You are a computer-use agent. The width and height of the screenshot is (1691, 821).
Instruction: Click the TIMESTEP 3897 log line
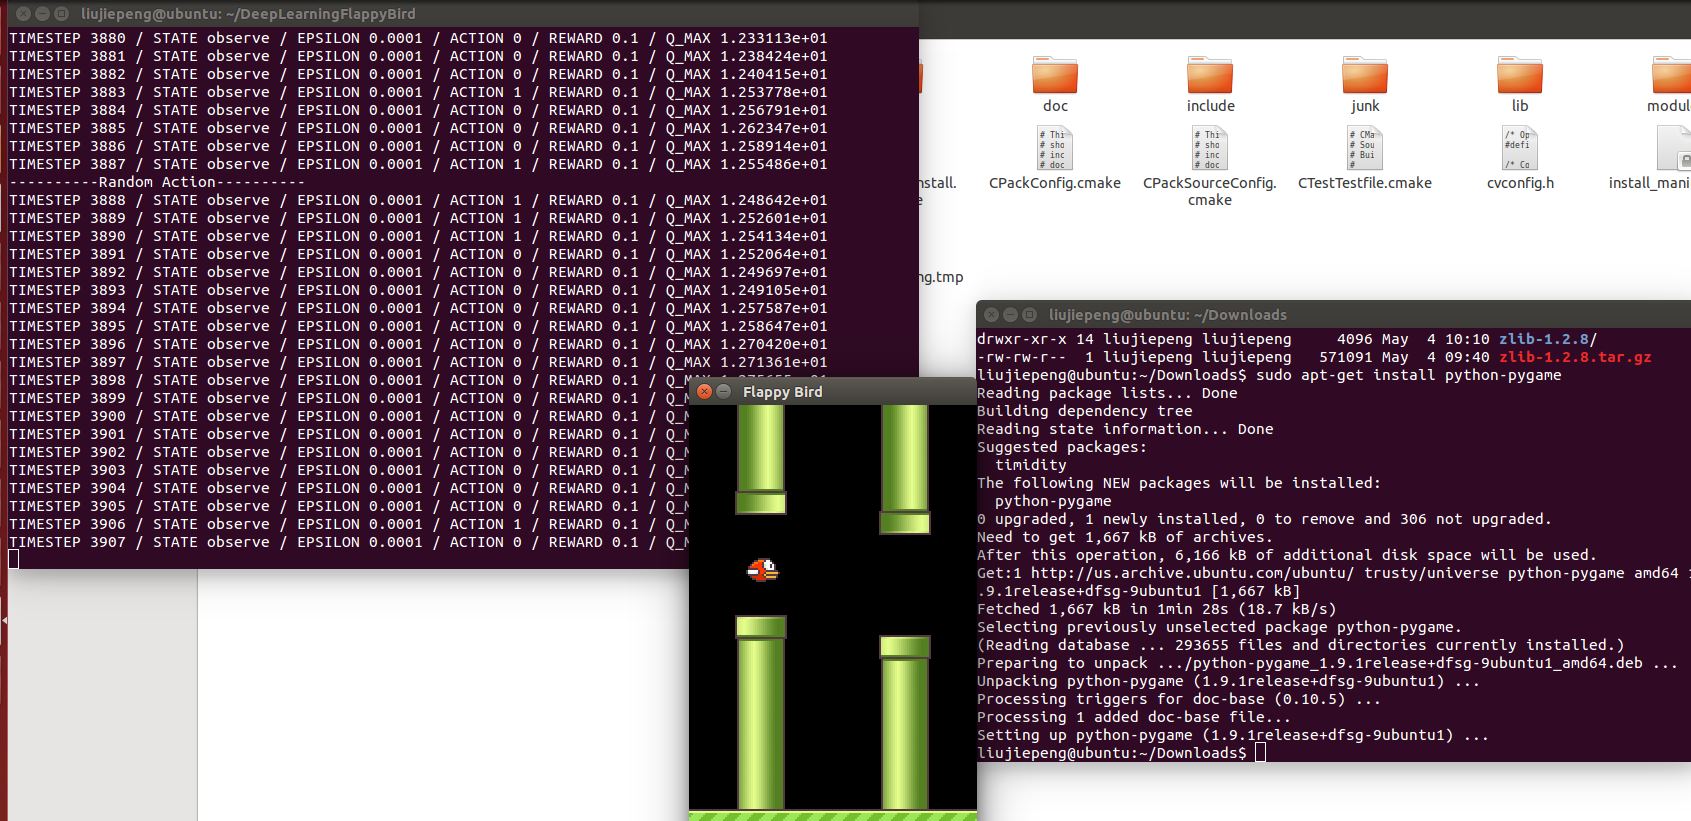418,362
